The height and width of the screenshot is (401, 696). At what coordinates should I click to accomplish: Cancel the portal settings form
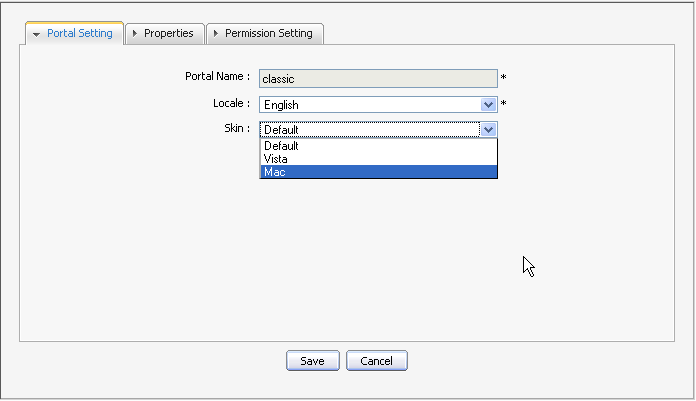377,361
